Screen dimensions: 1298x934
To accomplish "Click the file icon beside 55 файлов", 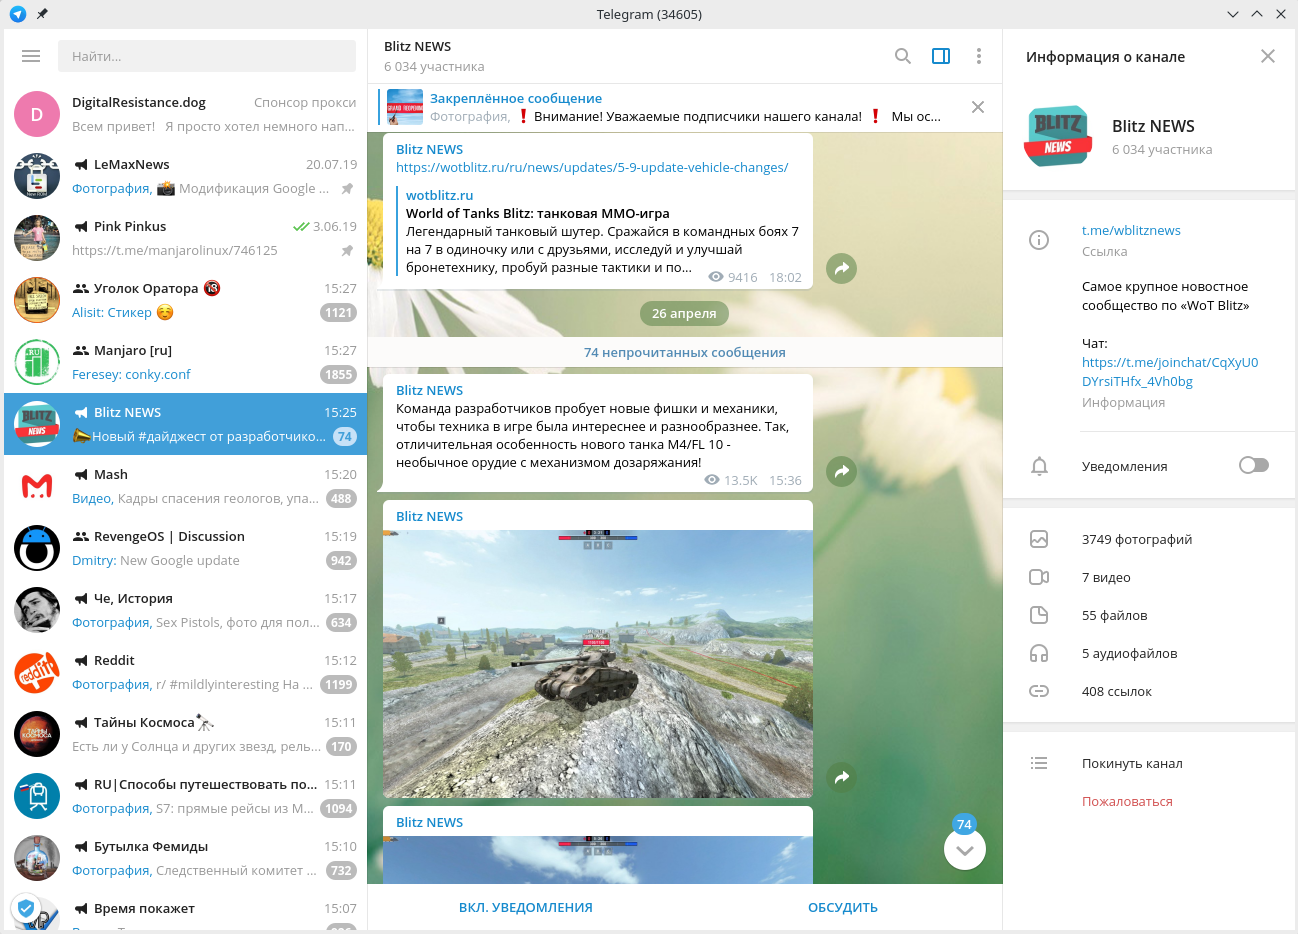I will (1039, 615).
